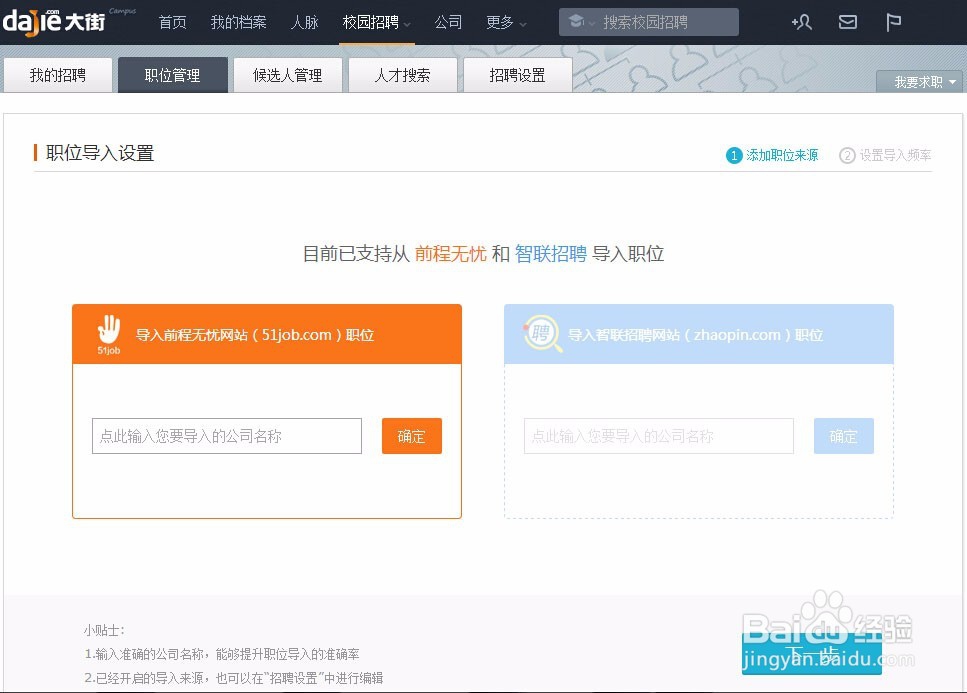The width and height of the screenshot is (967, 693).
Task: Open 人脉 in top navigation
Action: 304,22
